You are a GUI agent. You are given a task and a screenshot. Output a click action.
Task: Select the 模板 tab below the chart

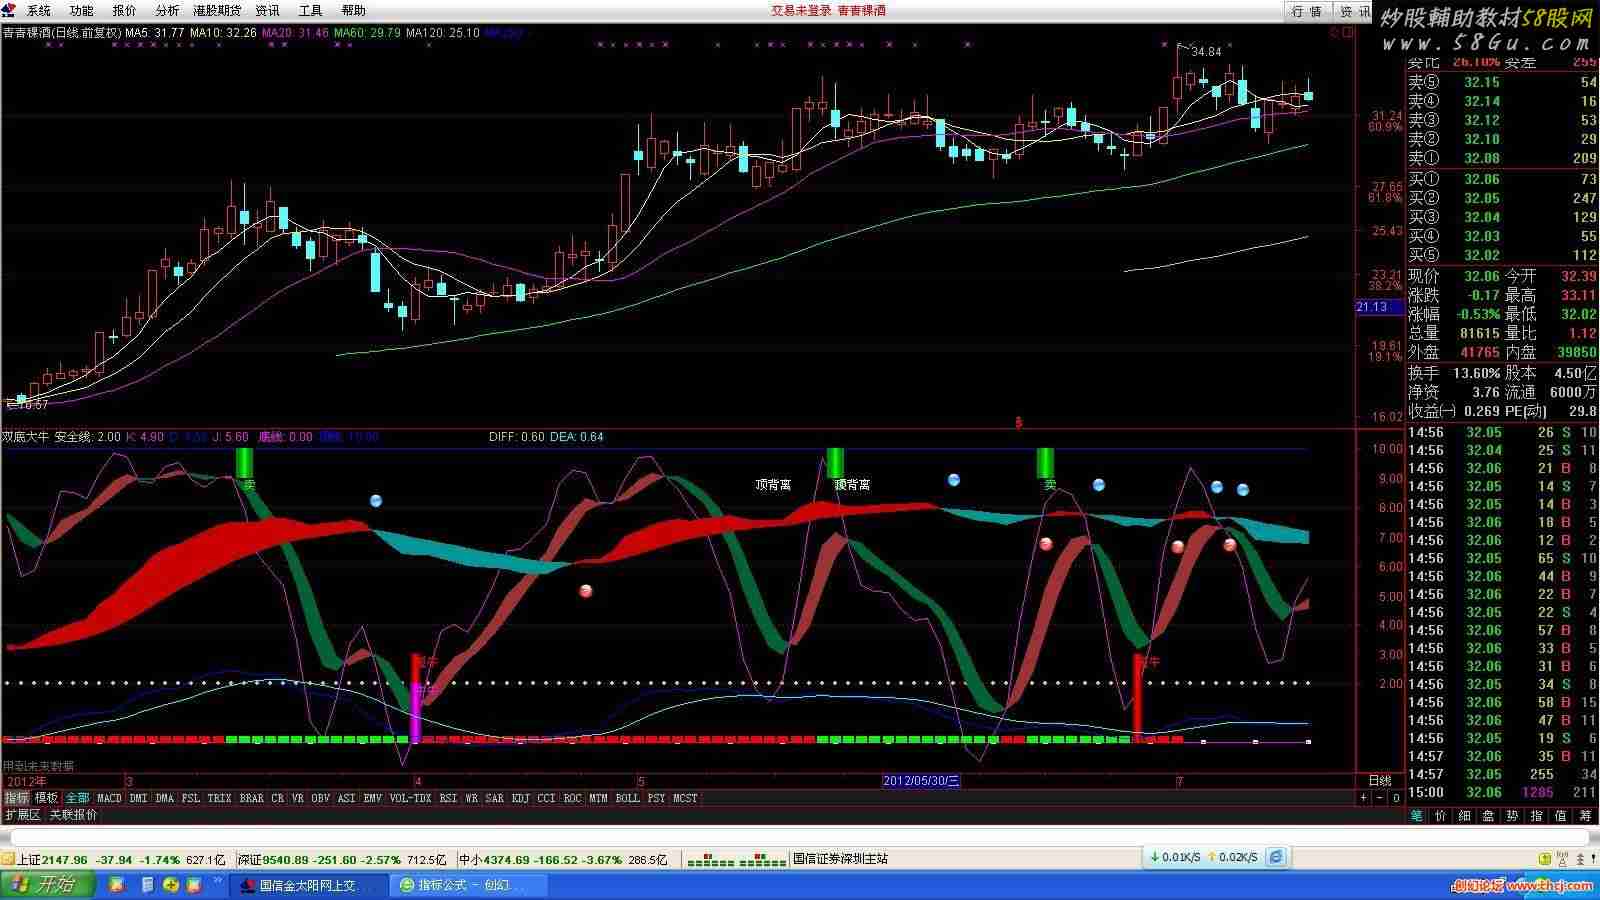click(x=46, y=798)
